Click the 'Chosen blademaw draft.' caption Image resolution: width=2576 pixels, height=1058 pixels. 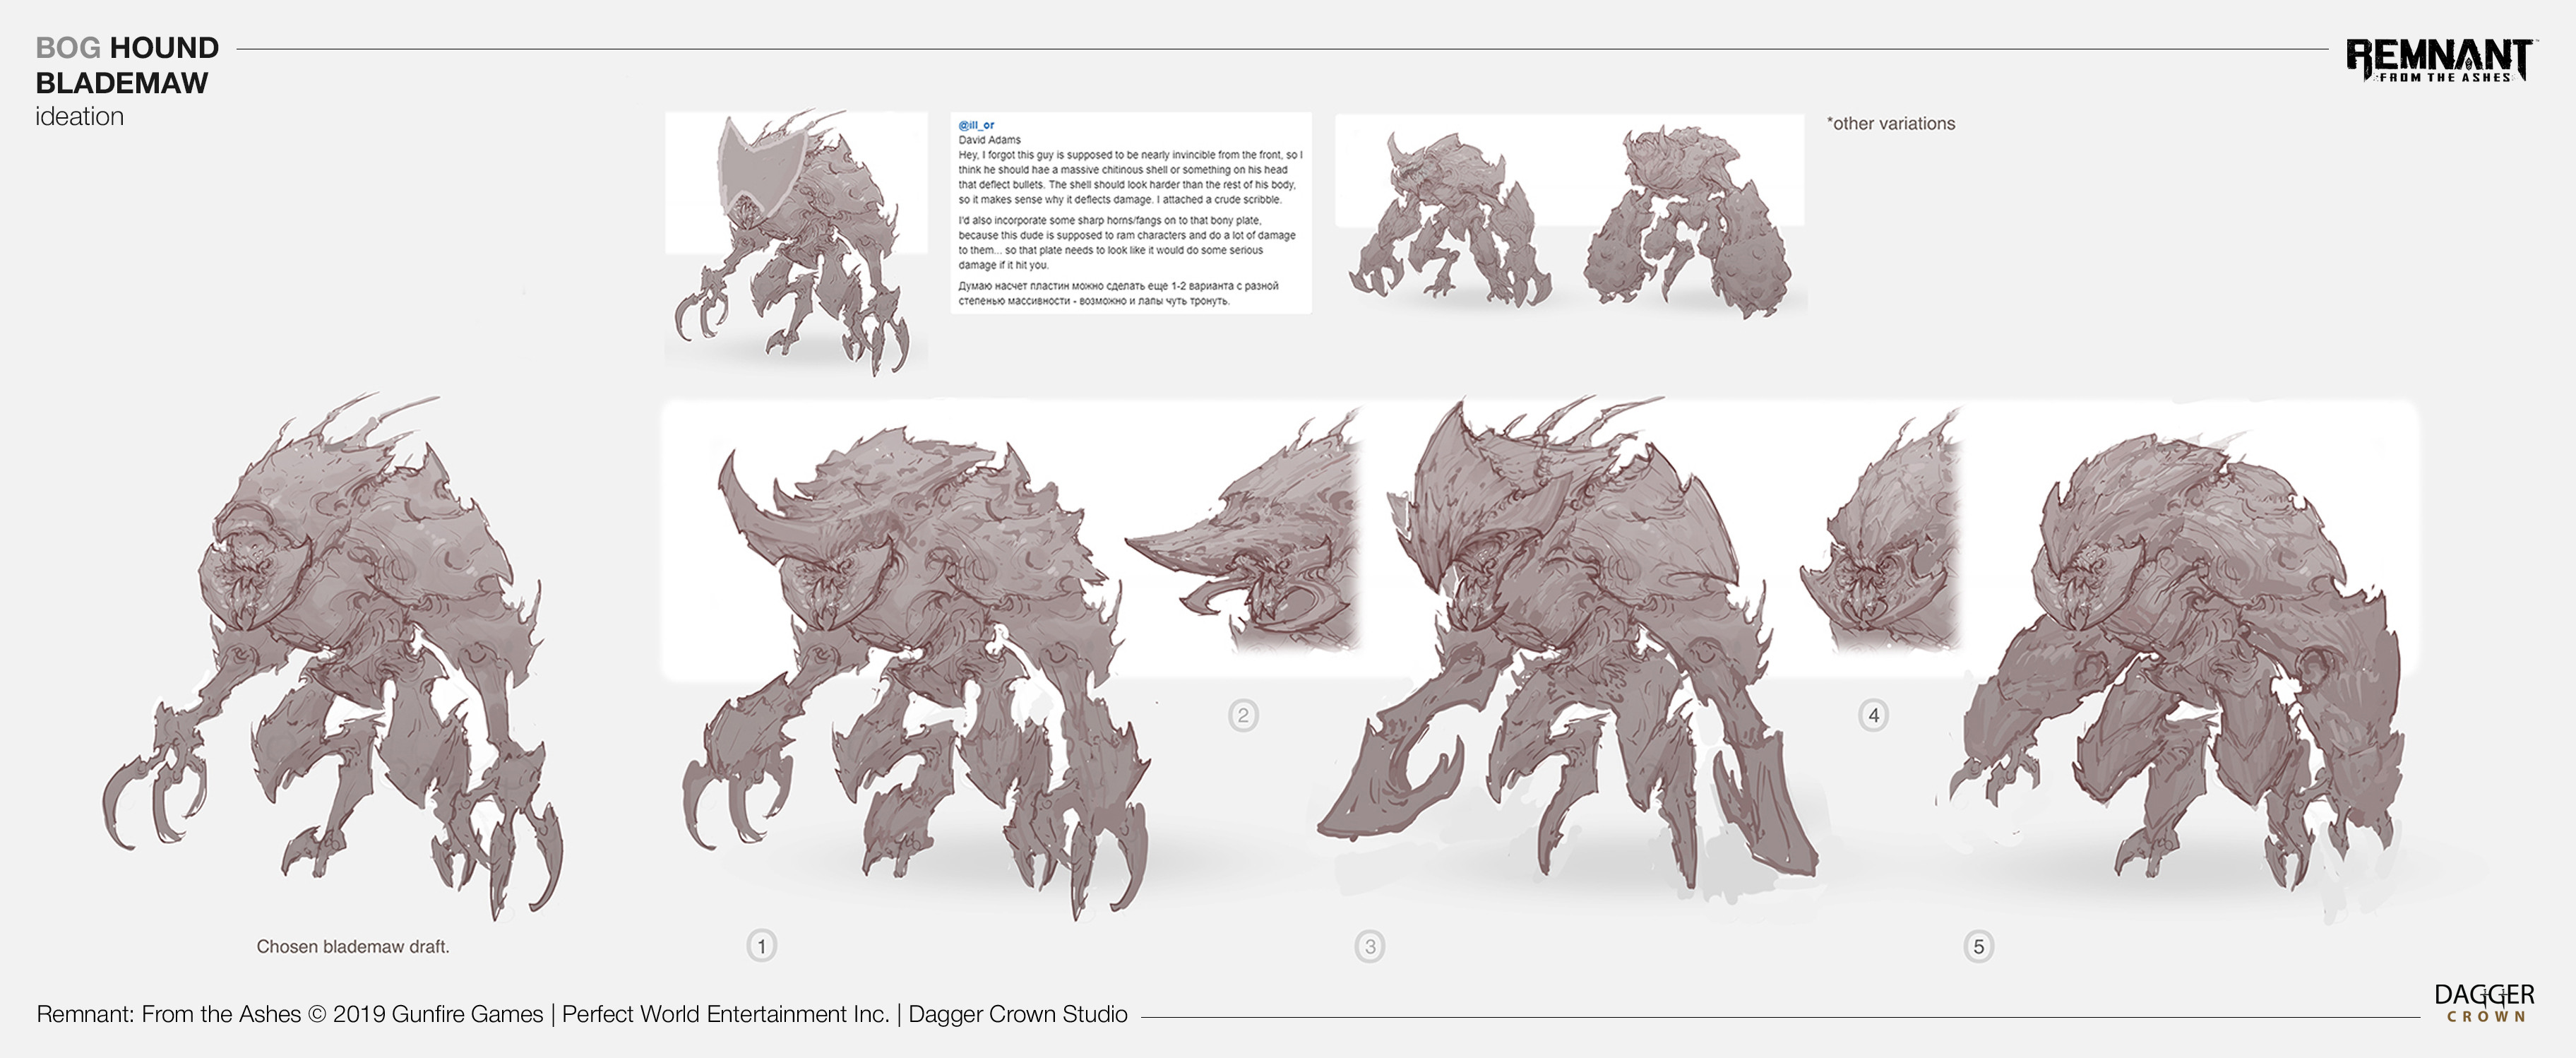point(353,946)
